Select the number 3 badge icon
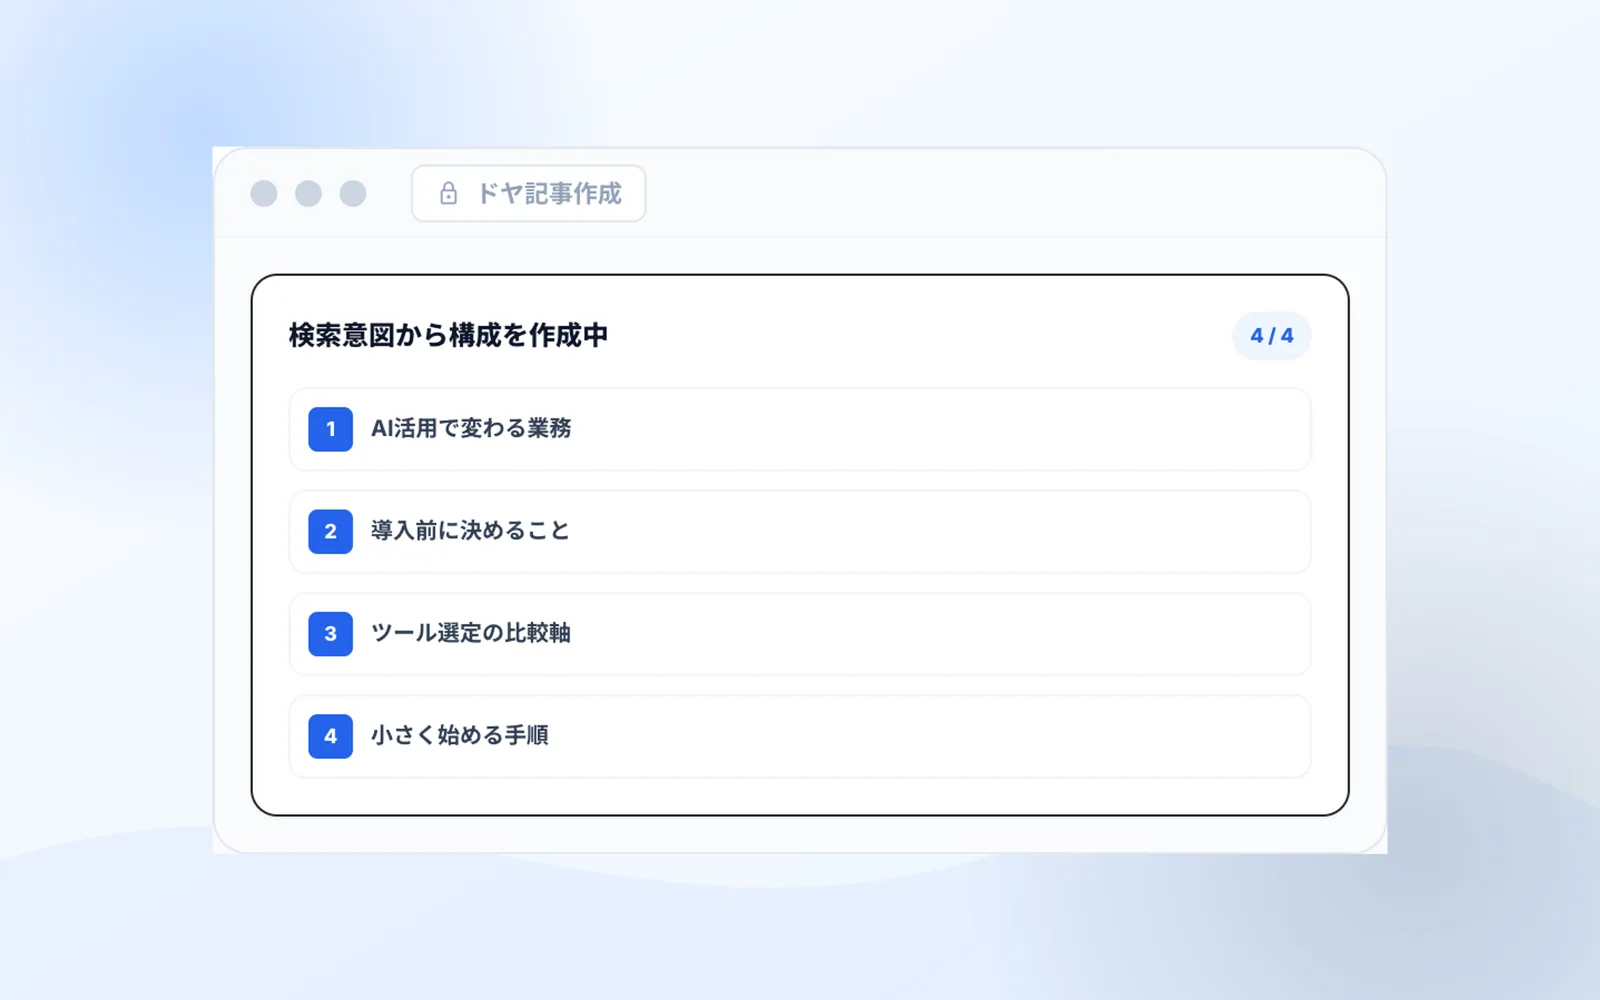The image size is (1600, 1000). click(x=330, y=634)
